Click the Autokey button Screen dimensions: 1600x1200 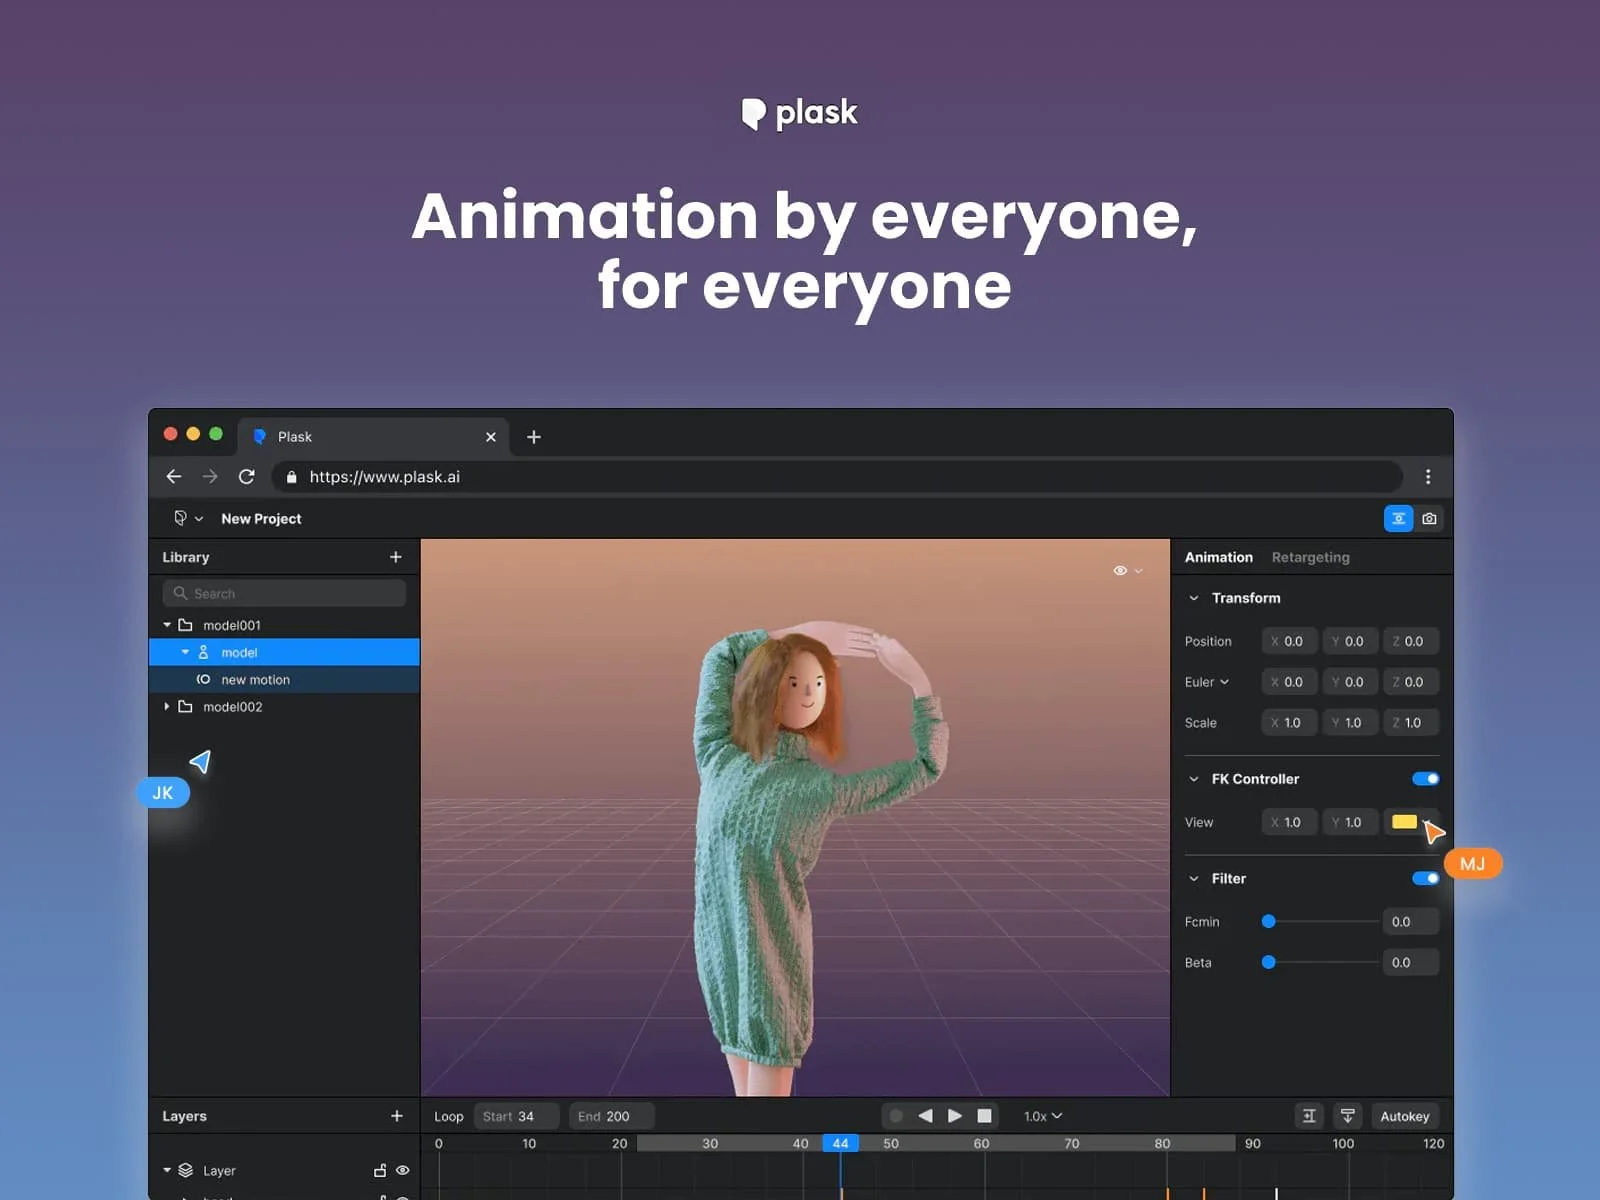[x=1404, y=1115]
